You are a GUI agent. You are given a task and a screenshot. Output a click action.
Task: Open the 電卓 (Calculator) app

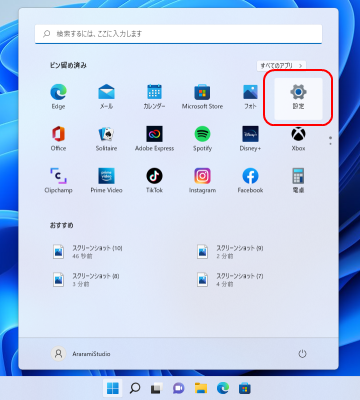tap(298, 181)
